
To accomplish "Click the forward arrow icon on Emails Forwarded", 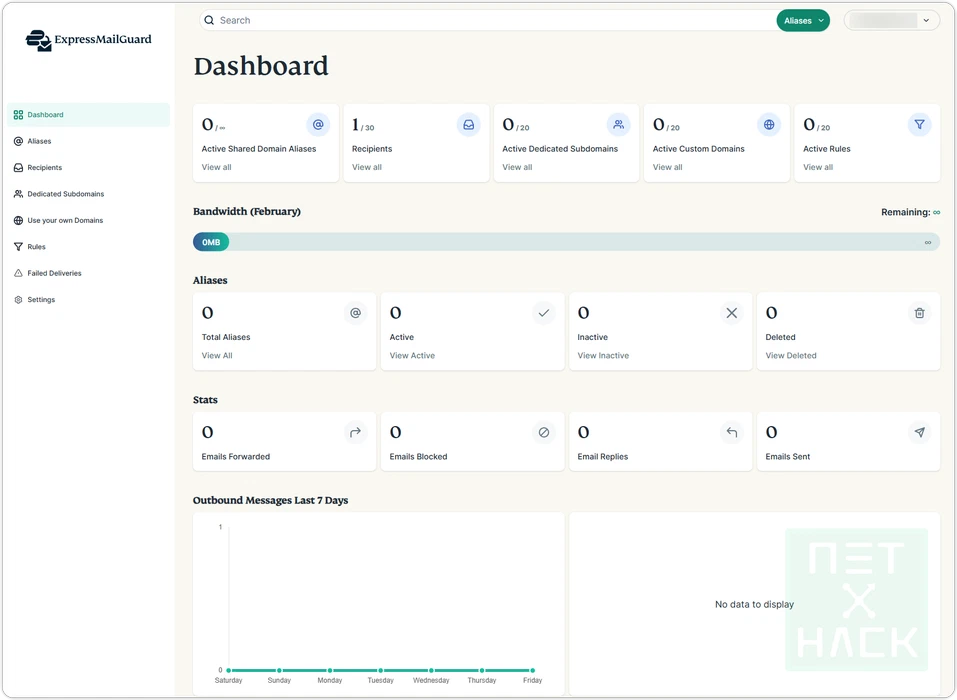I will [x=355, y=433].
